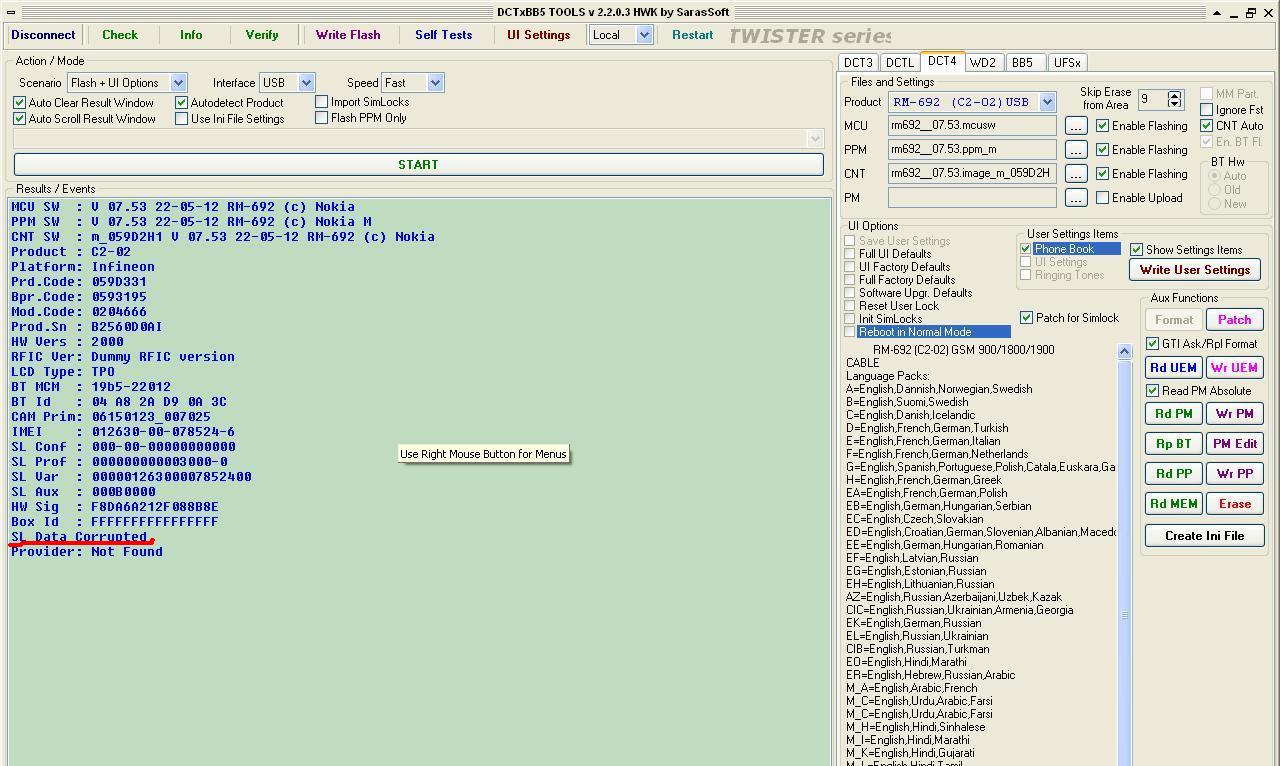
Task: Open the Scenario dropdown
Action: click(x=127, y=83)
